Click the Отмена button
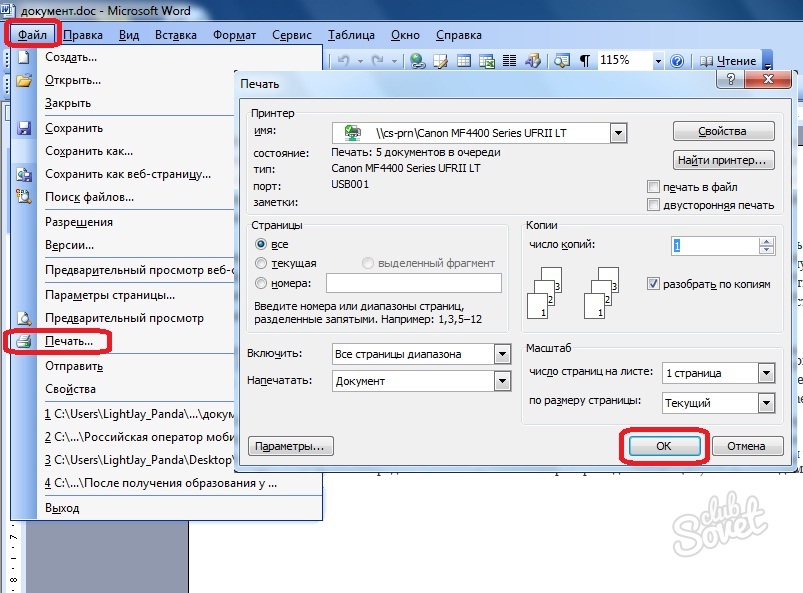Screen dimensions: 803x593 (x=747, y=446)
